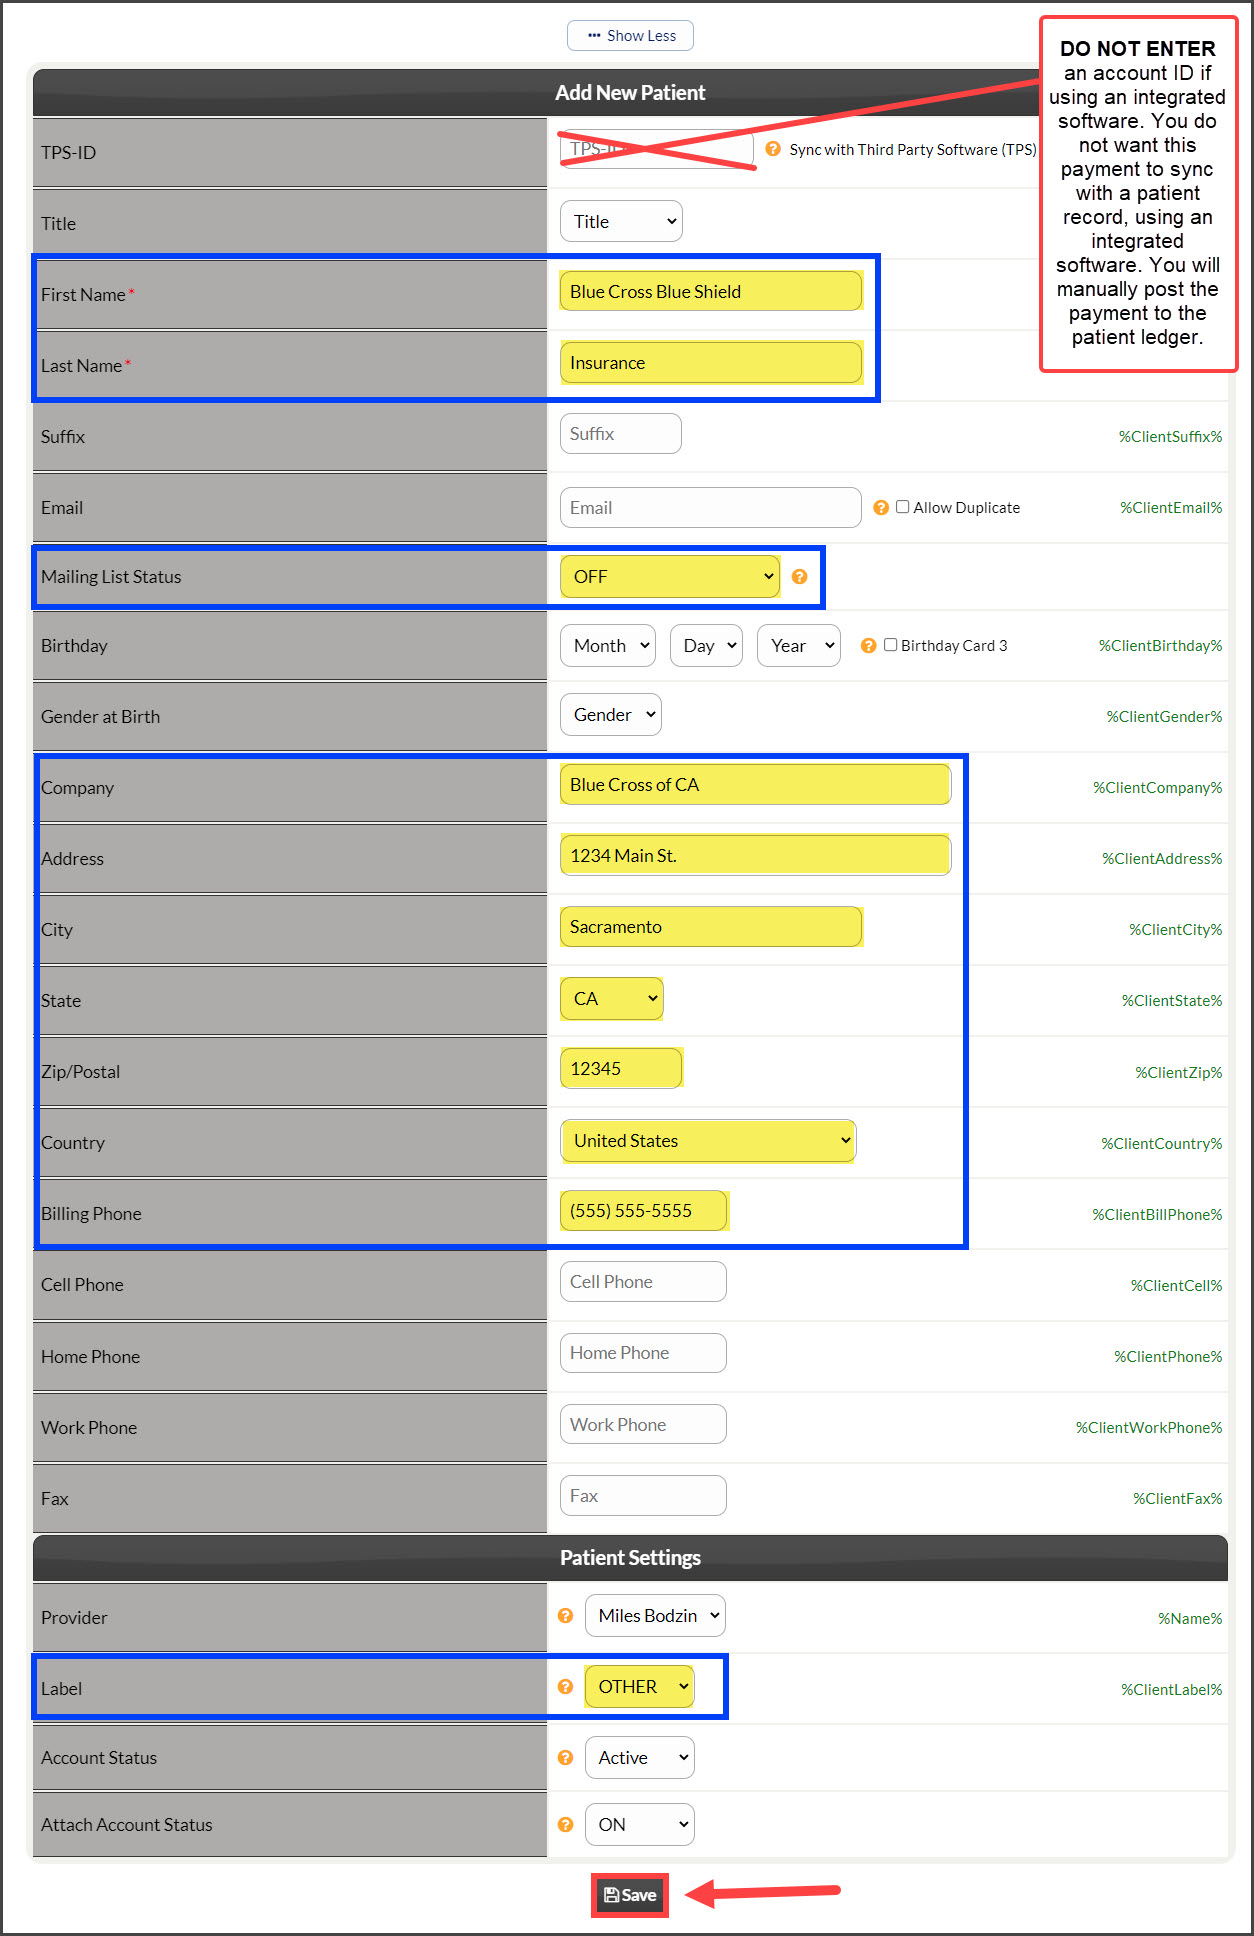
Task: Open the State dropdown showing CA
Action: click(x=612, y=999)
